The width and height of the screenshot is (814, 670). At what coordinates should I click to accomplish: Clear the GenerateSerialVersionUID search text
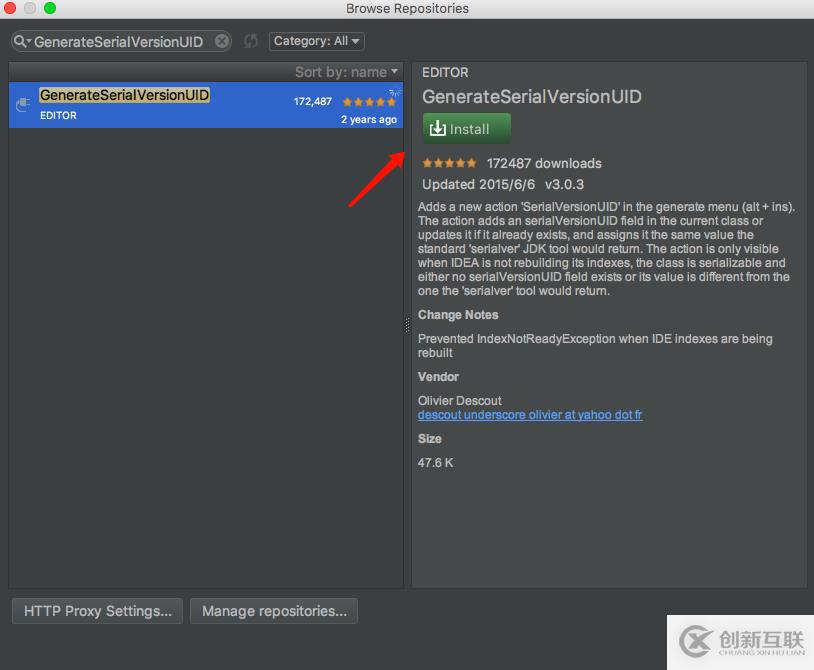(x=222, y=41)
